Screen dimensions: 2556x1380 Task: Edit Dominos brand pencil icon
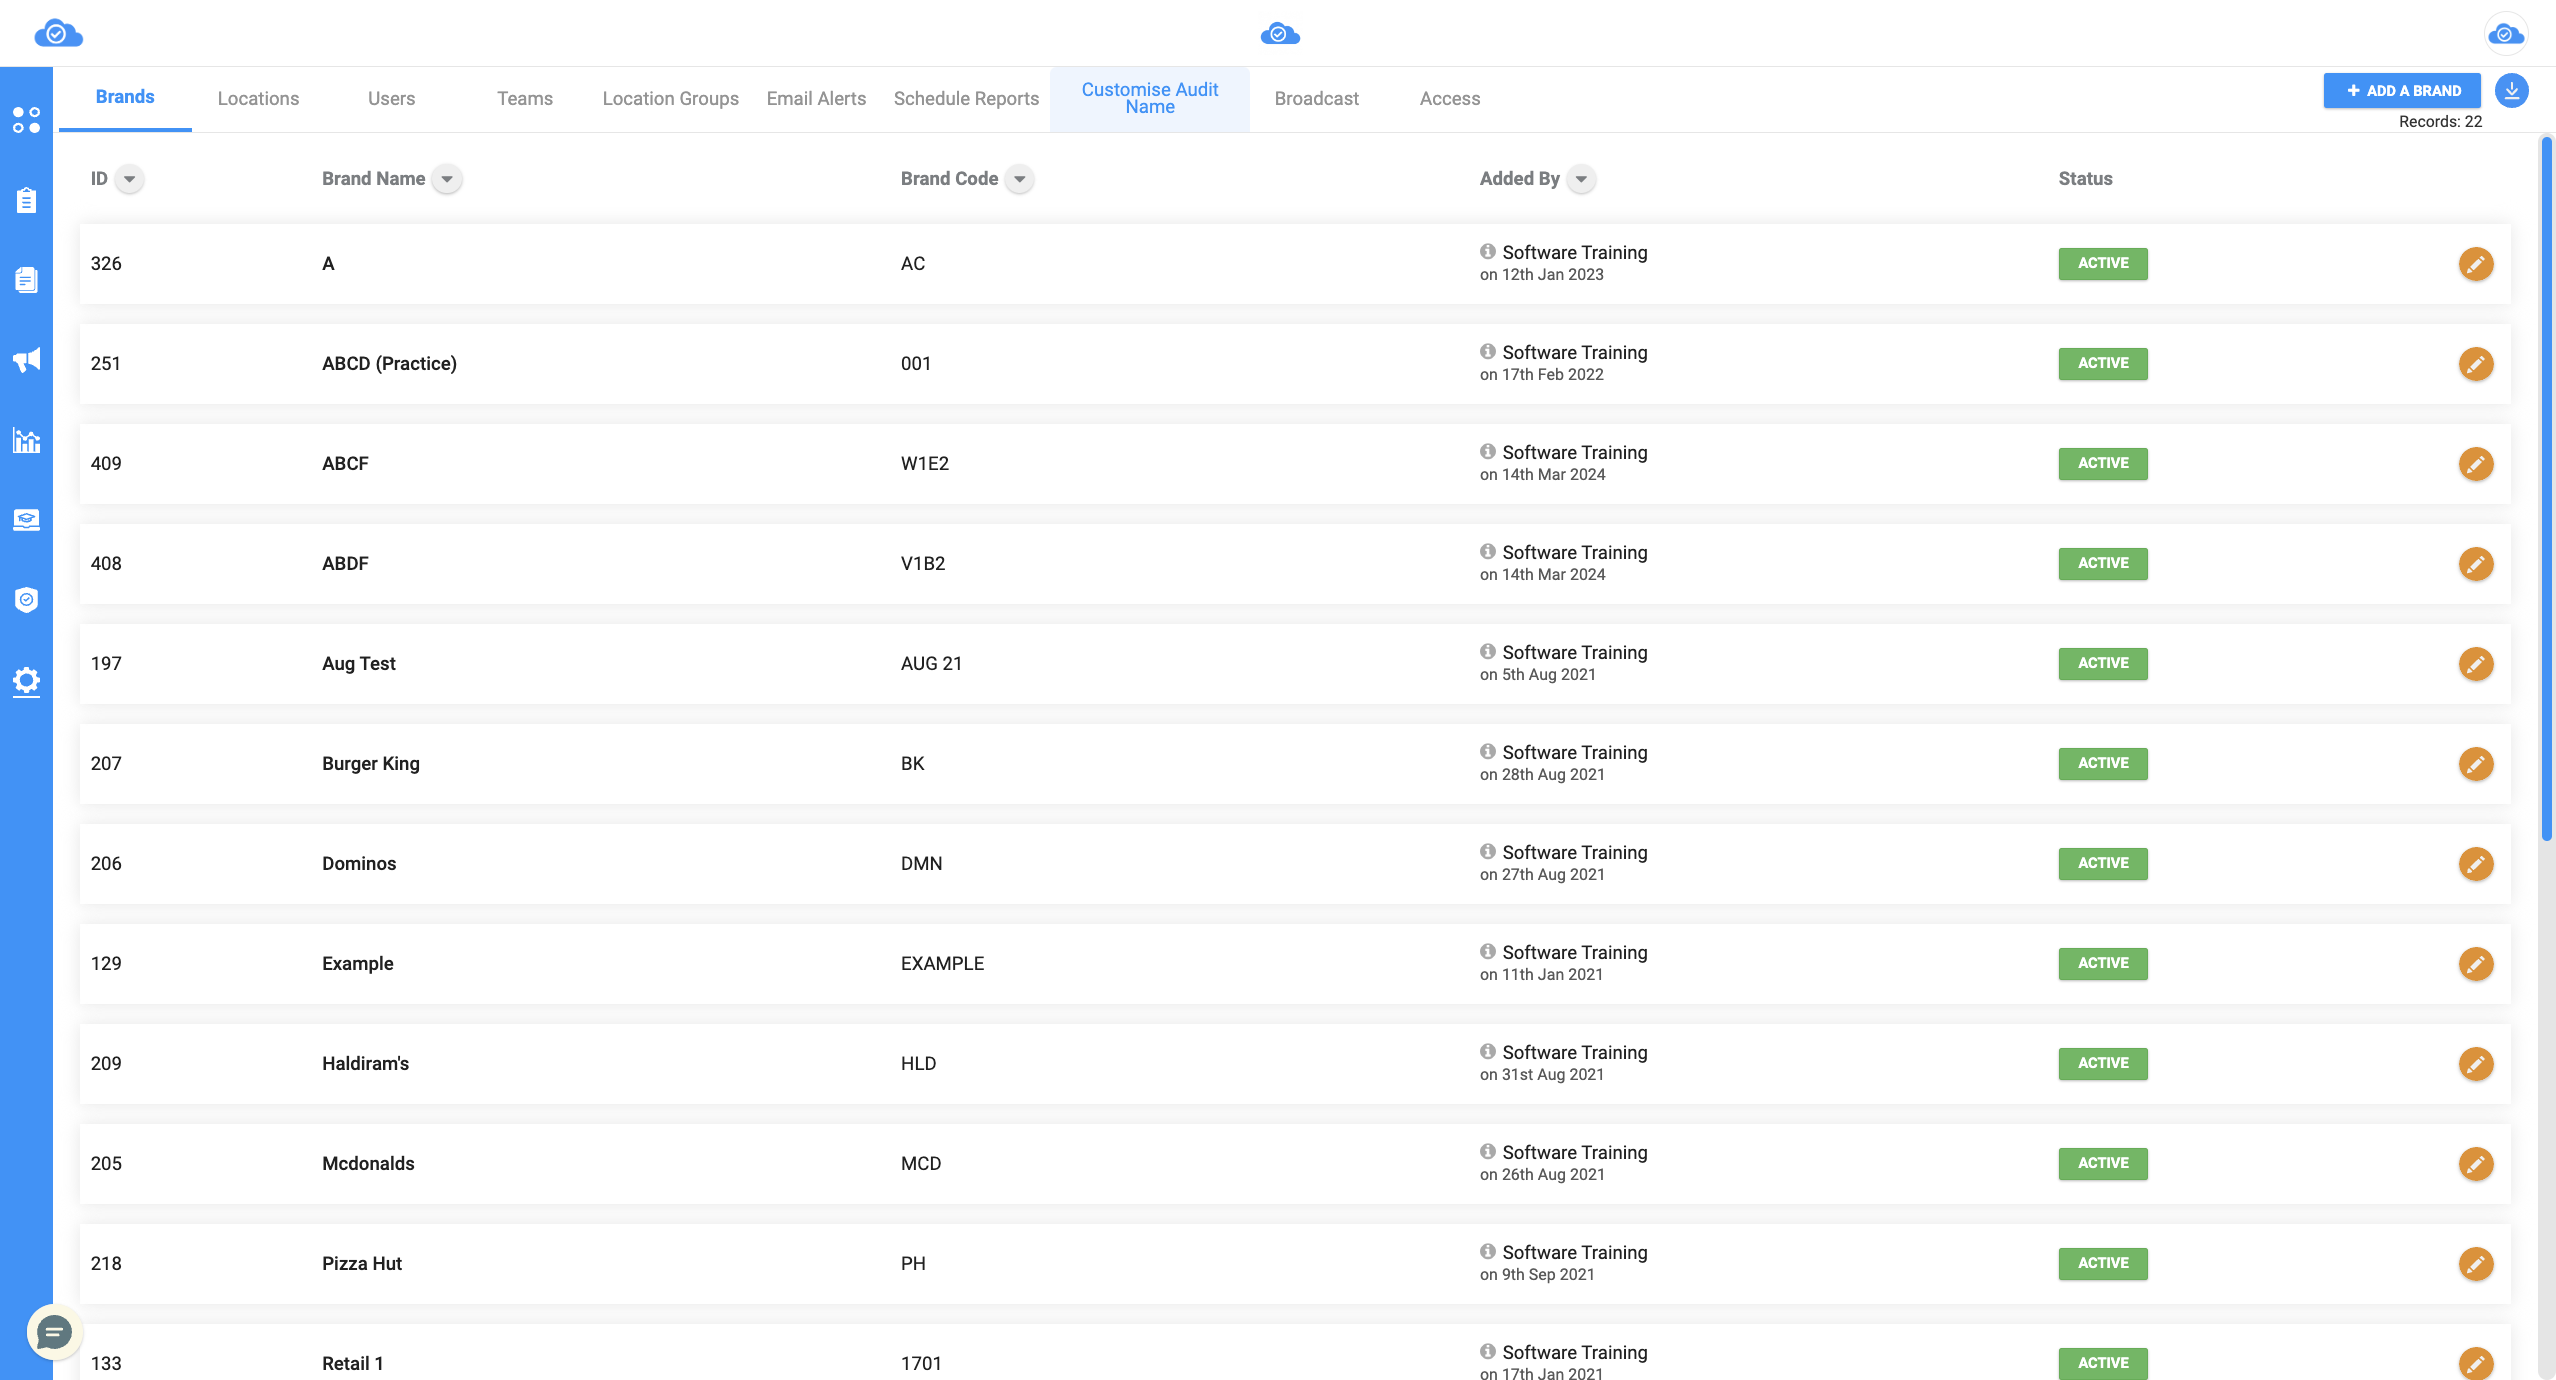pos(2476,864)
